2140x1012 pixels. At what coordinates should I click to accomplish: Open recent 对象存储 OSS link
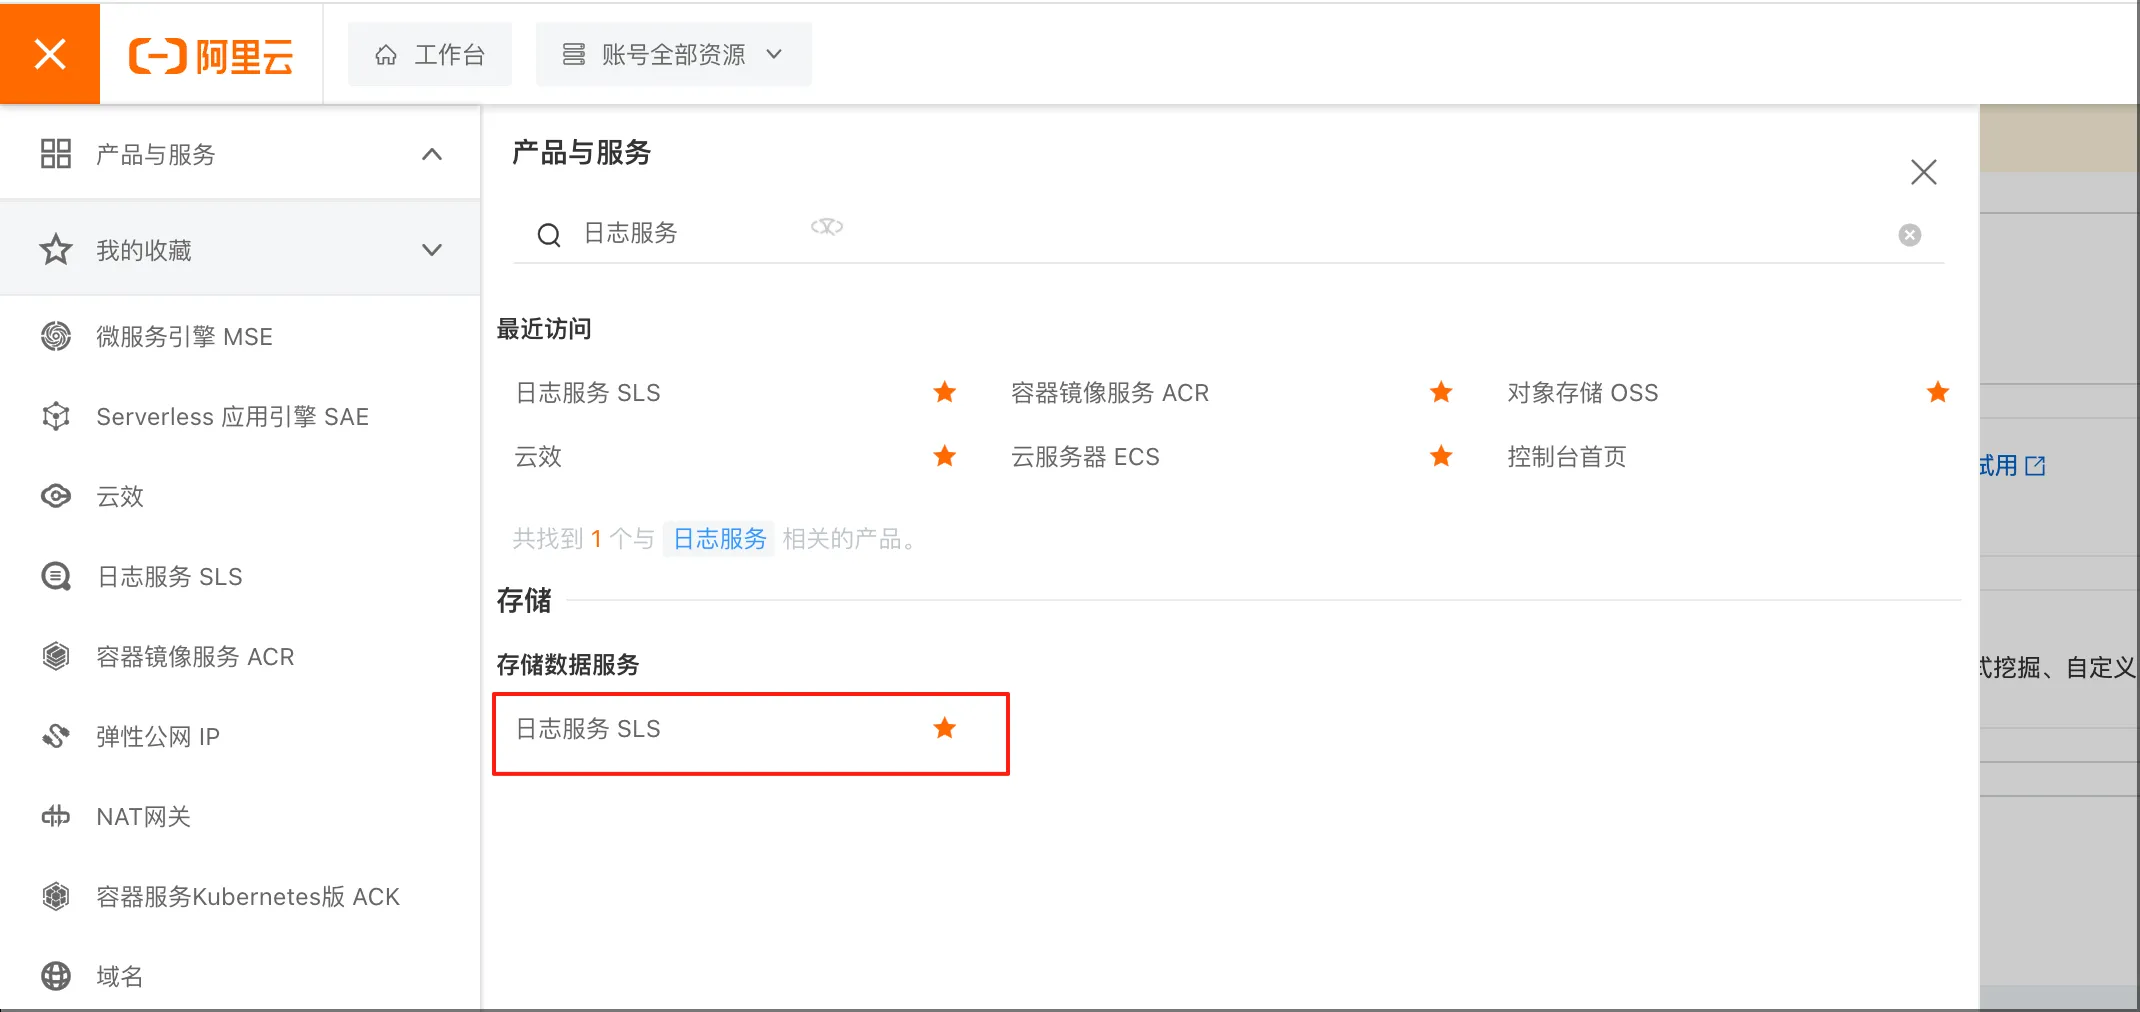point(1583,393)
